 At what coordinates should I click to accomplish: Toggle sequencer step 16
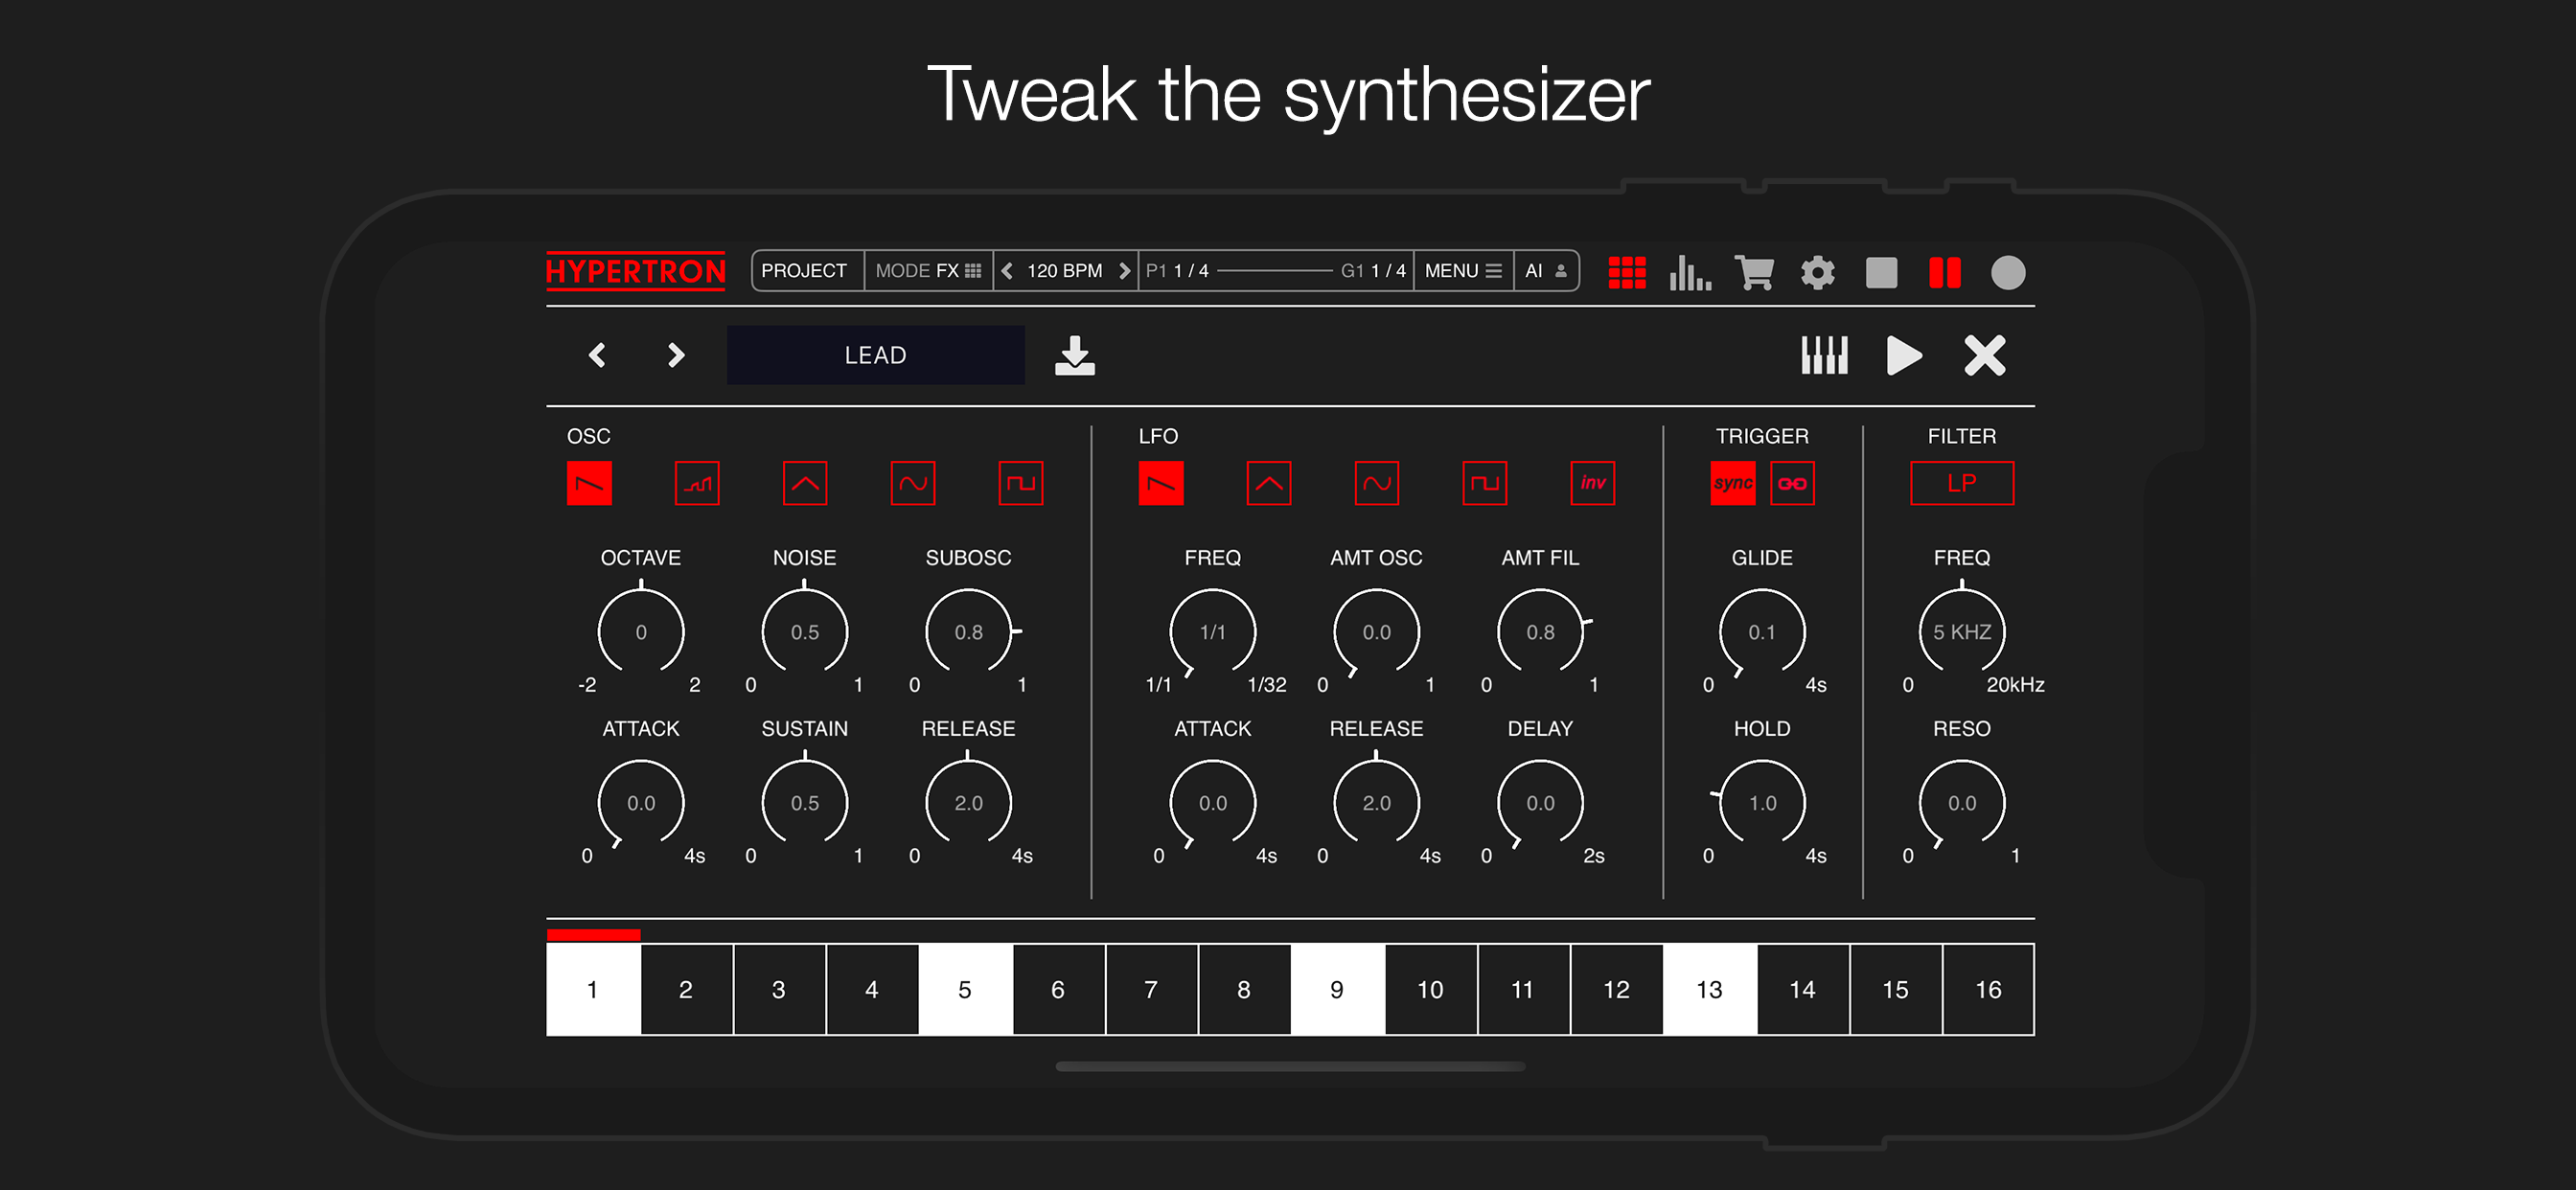(1988, 989)
